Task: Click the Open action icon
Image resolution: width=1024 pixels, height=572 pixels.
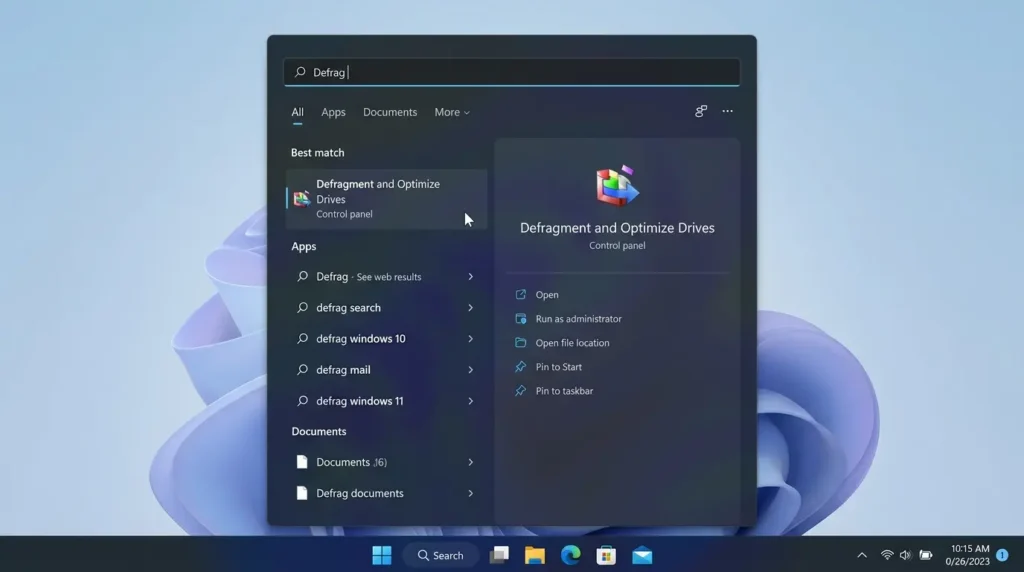Action: 520,294
